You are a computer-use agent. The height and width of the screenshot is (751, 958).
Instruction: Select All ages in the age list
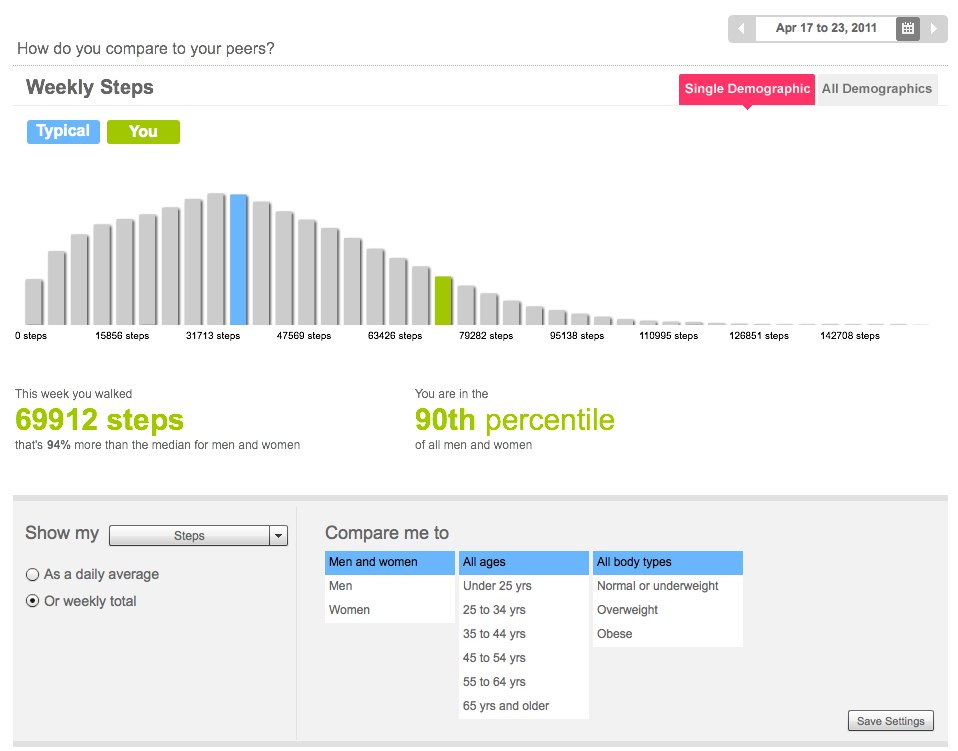tap(524, 562)
